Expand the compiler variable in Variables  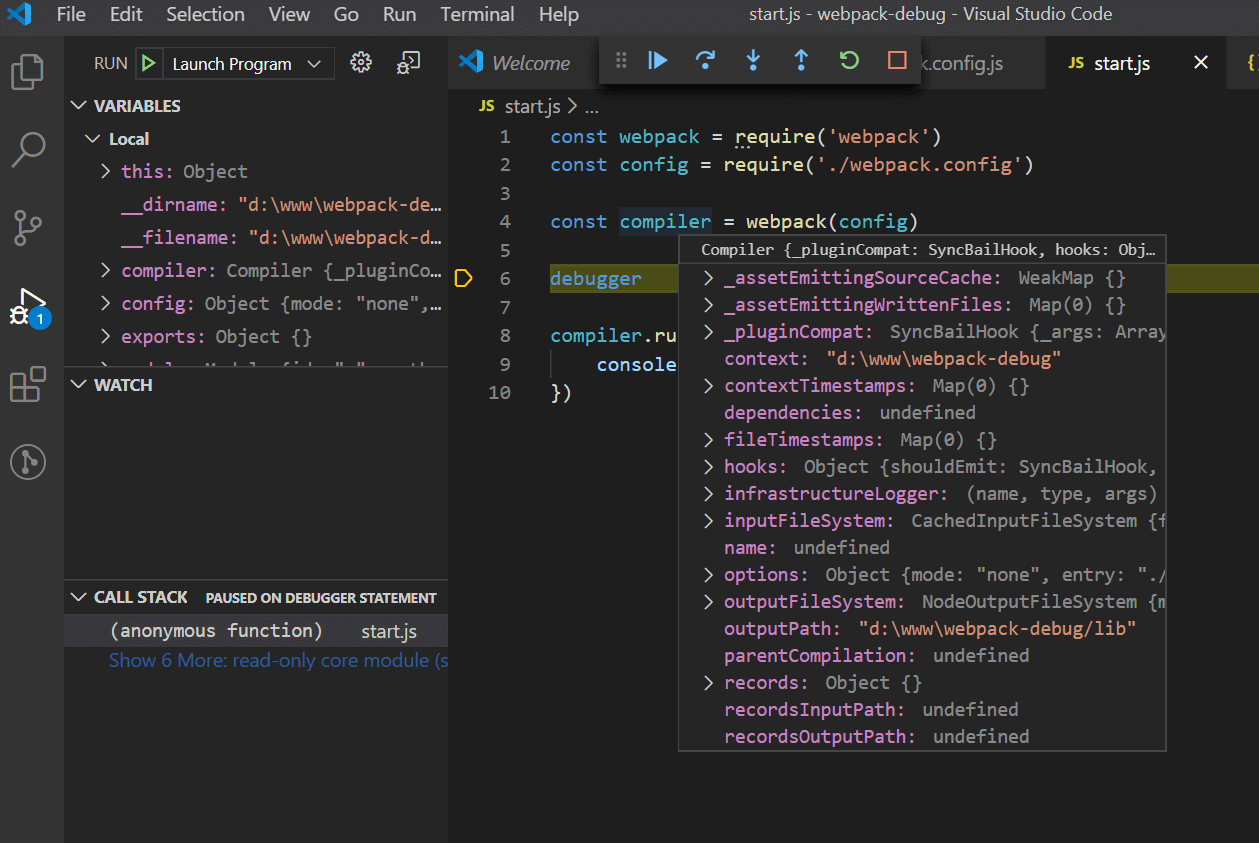point(106,271)
